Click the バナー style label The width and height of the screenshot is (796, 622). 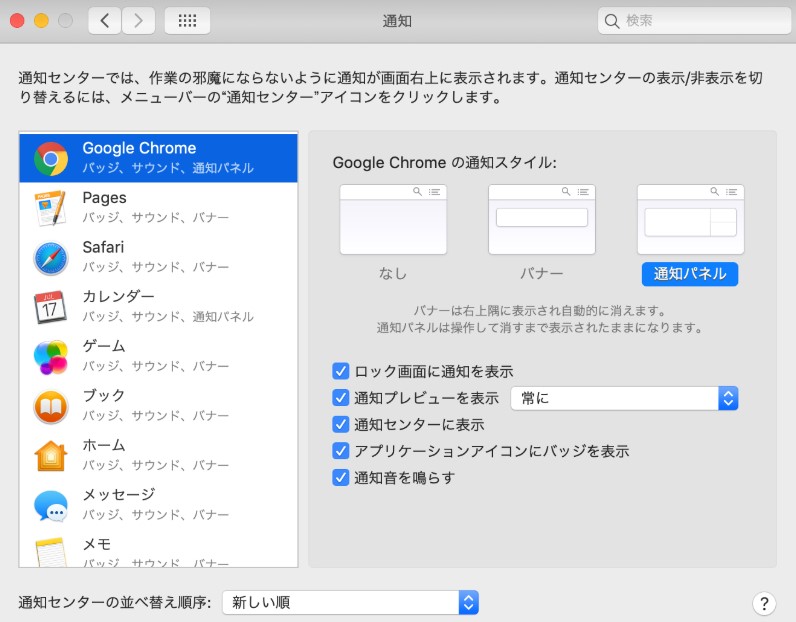[542, 274]
